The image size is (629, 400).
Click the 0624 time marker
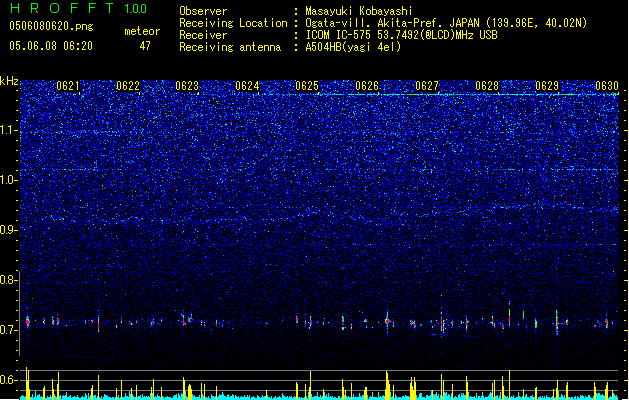click(247, 86)
